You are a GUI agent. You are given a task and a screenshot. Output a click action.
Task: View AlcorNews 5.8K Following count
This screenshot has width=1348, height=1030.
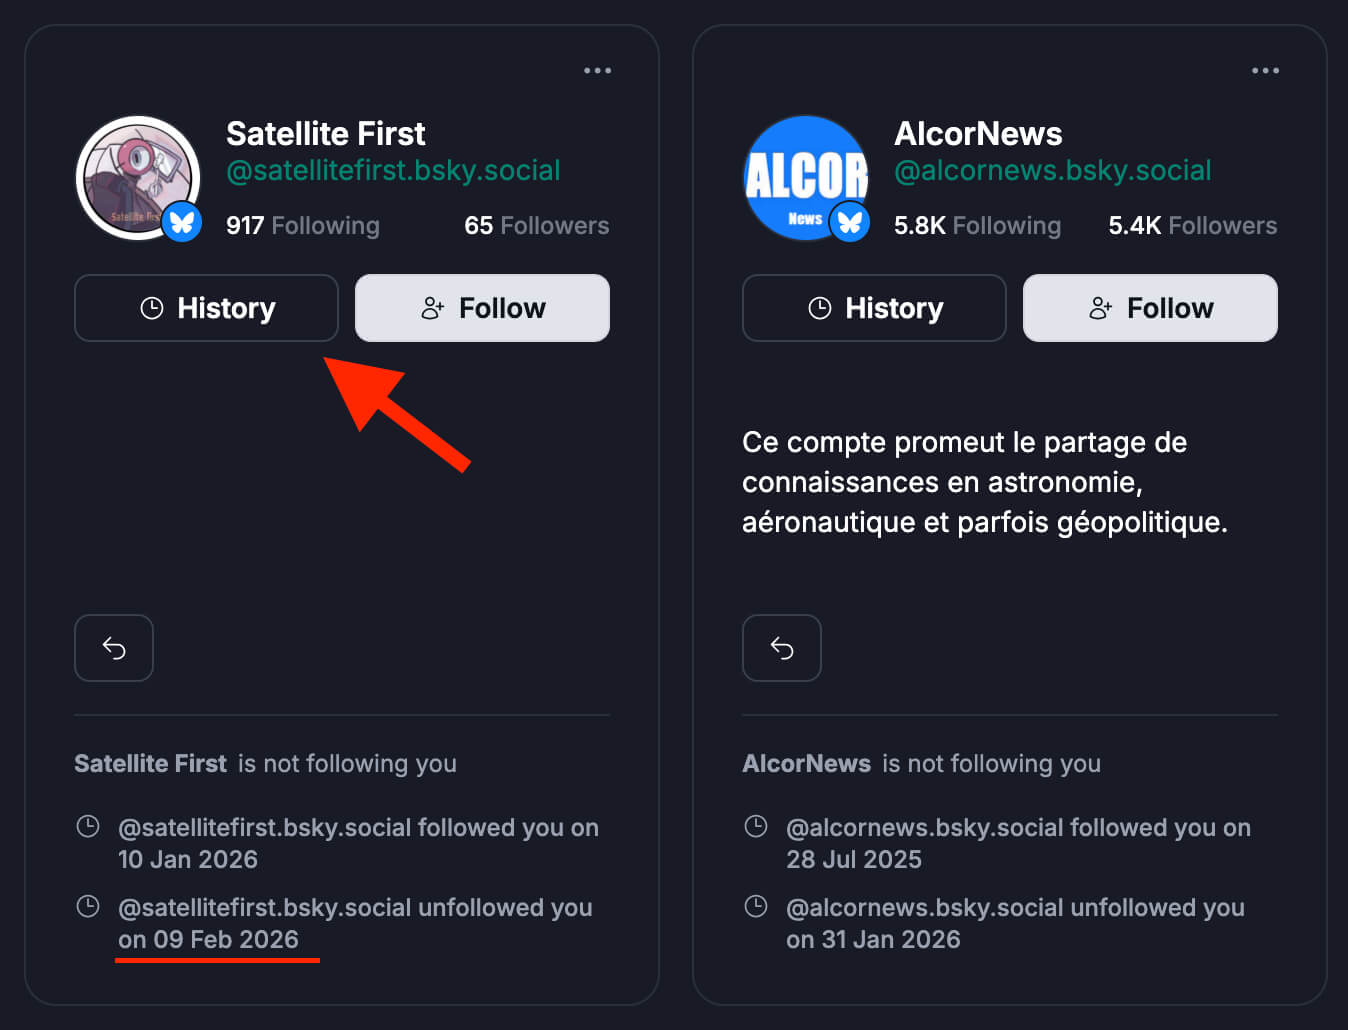point(977,226)
